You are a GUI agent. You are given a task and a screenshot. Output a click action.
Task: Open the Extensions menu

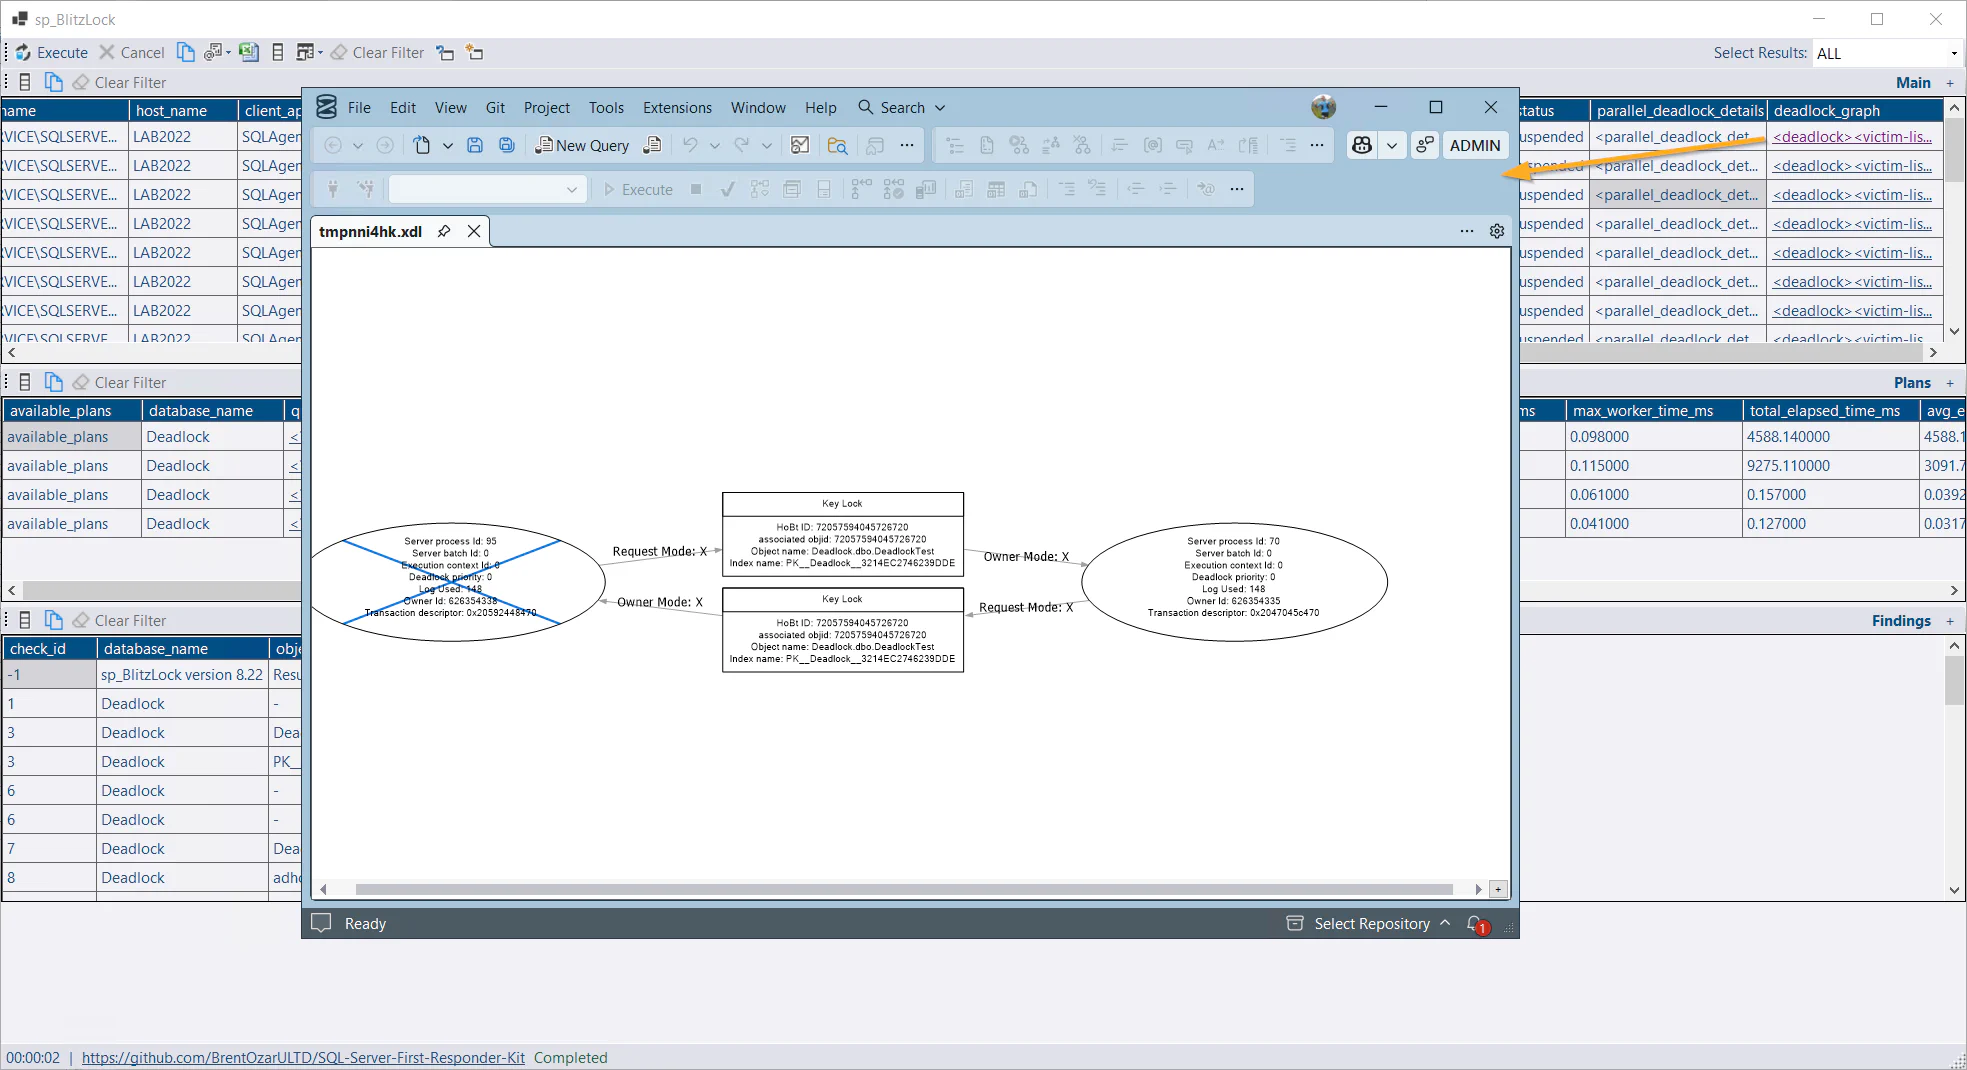pos(677,108)
